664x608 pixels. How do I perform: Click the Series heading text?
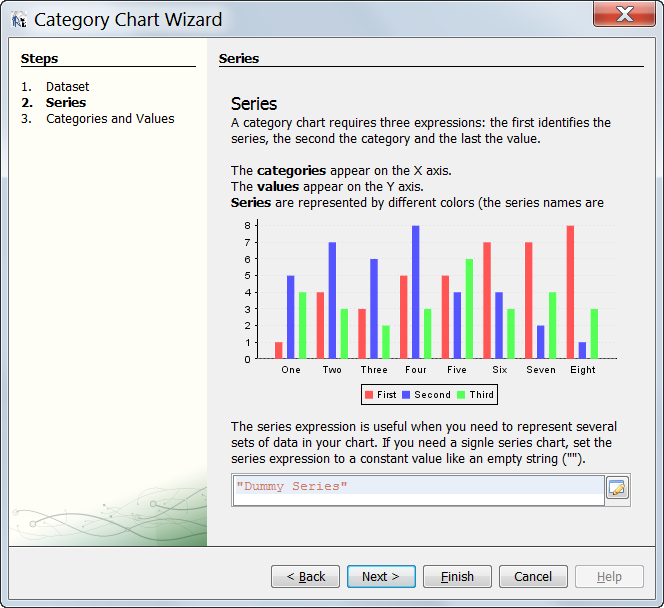click(x=254, y=104)
